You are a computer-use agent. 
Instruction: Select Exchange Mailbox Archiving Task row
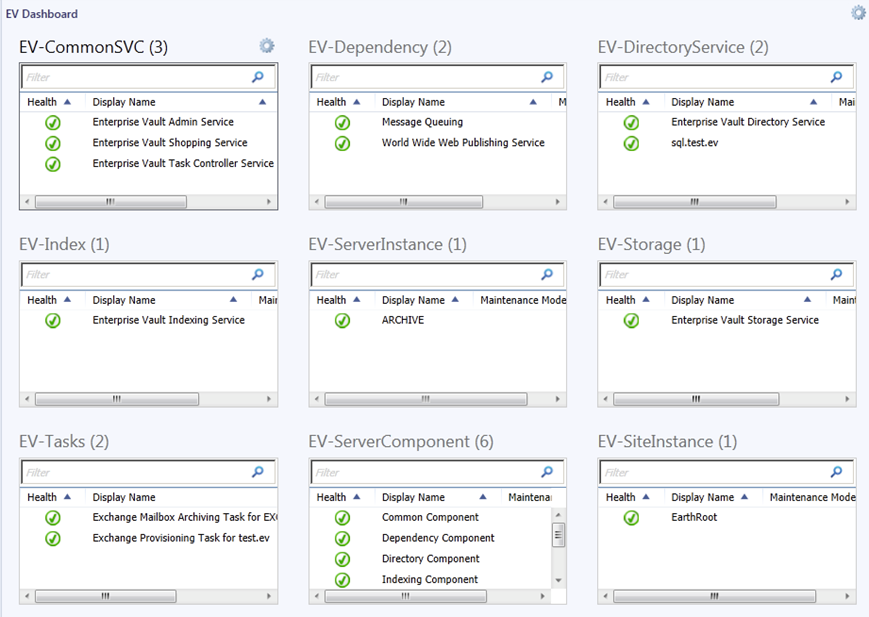point(149,517)
